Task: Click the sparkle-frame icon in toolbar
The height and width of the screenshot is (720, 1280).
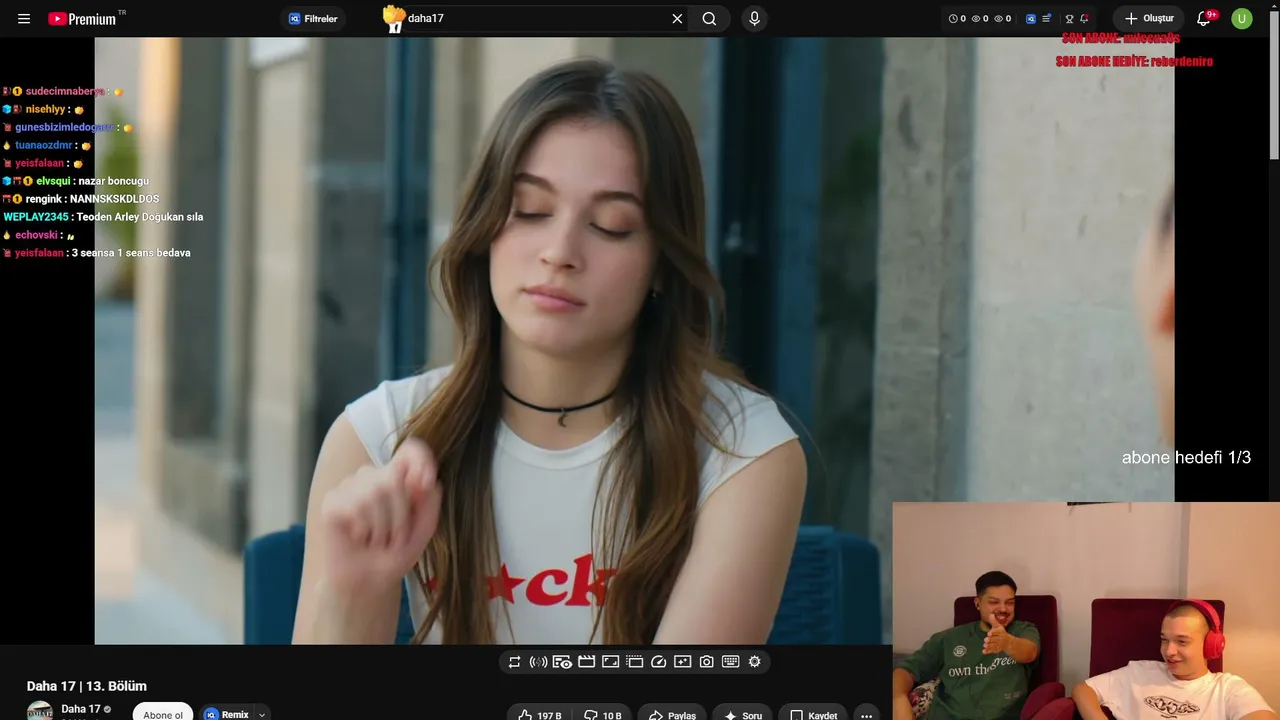Action: click(x=683, y=662)
